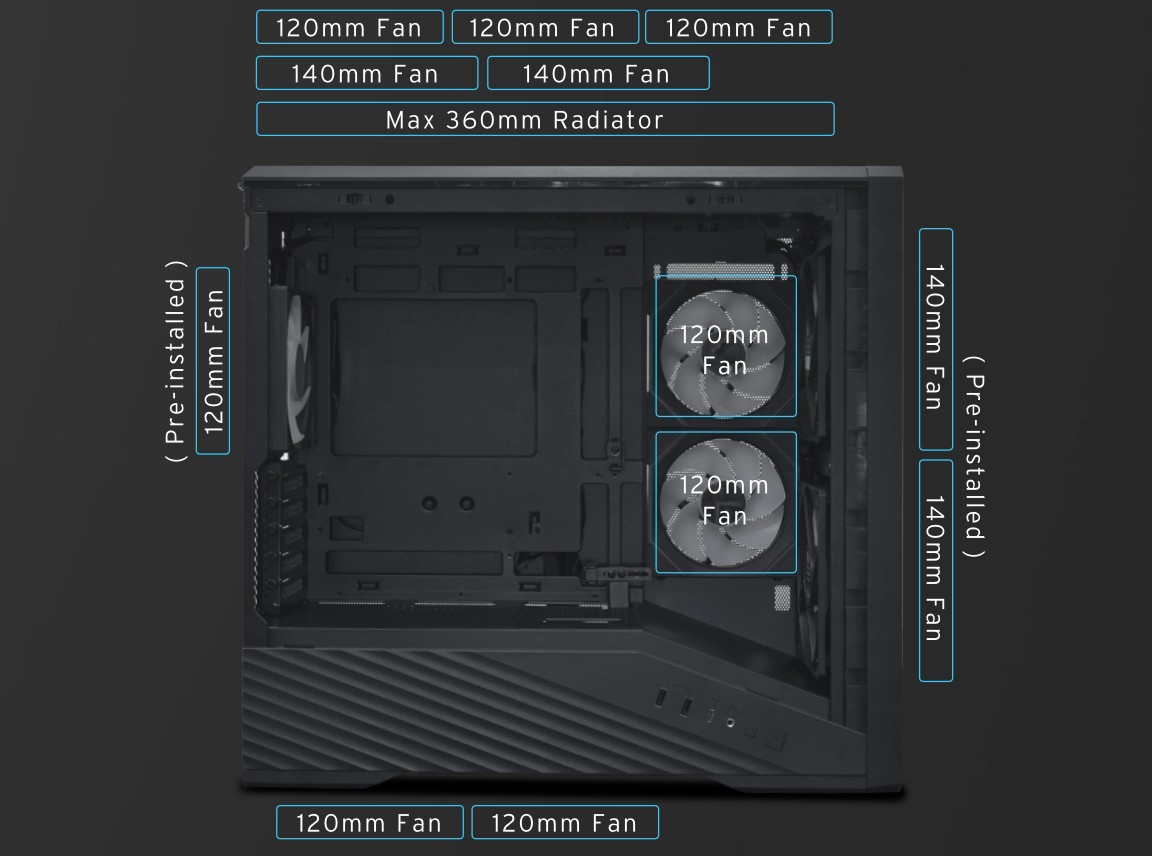Click the motherboard tray cutout area
The image size is (1152, 856).
[433, 378]
